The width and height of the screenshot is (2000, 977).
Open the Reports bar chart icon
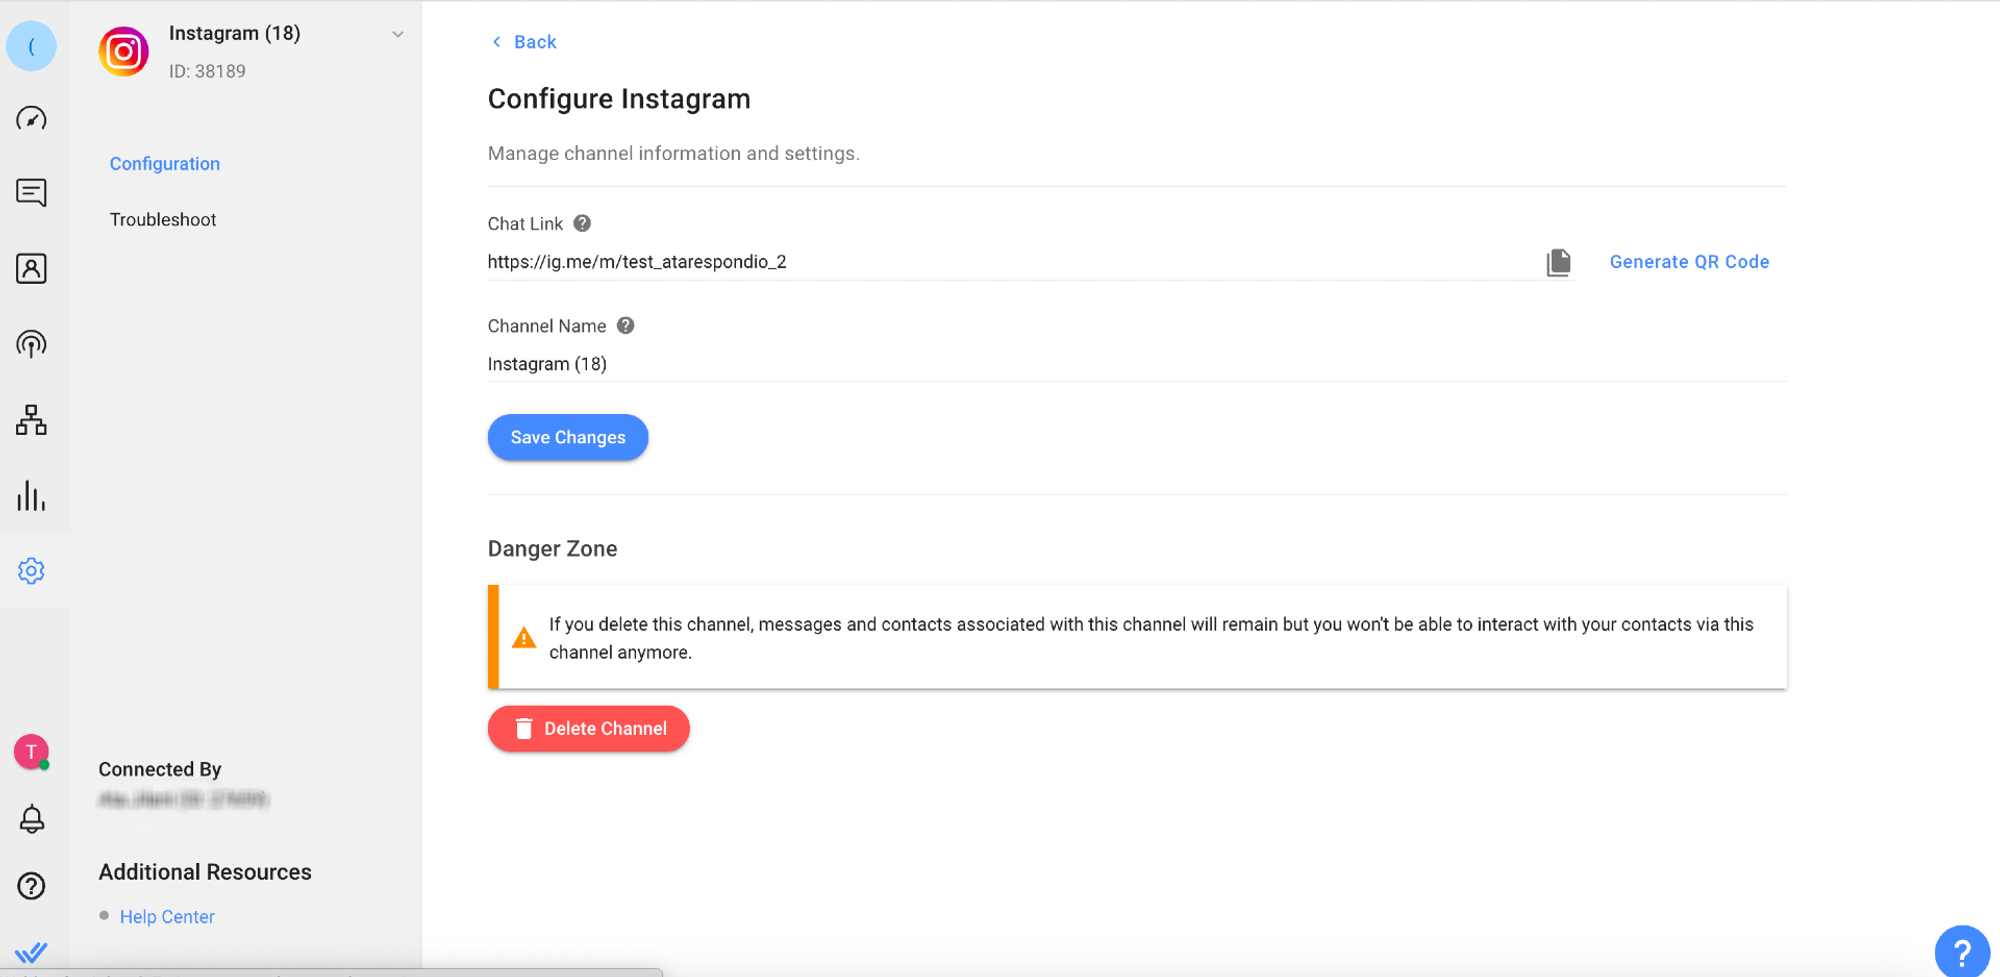(31, 496)
